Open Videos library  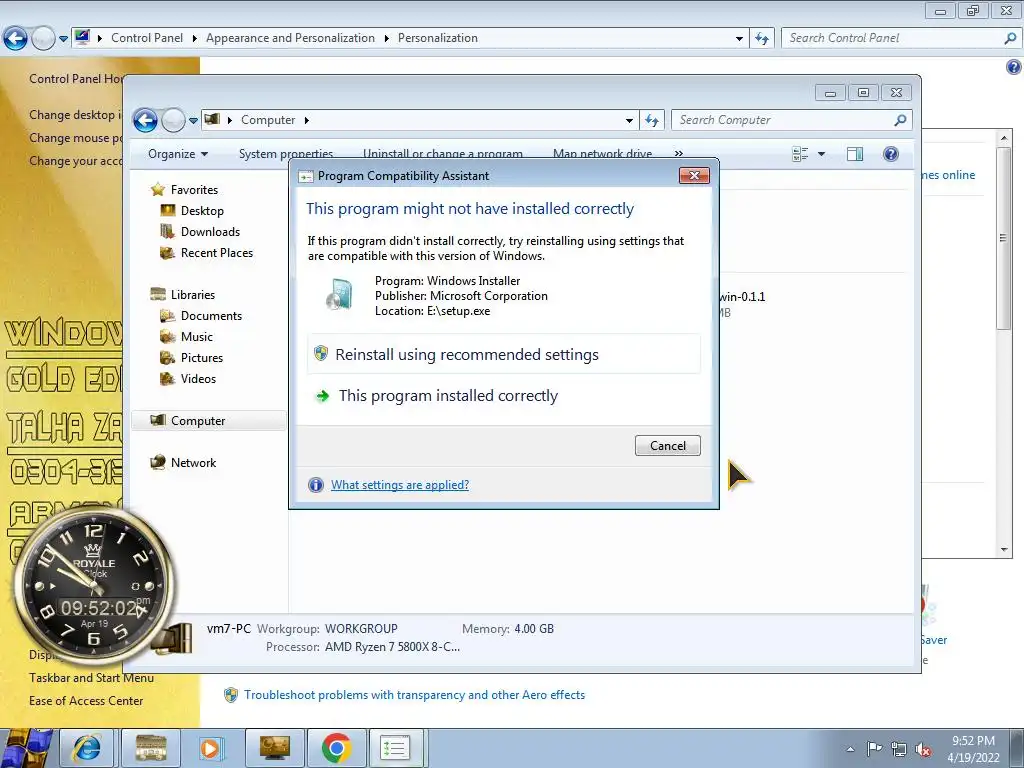(198, 378)
